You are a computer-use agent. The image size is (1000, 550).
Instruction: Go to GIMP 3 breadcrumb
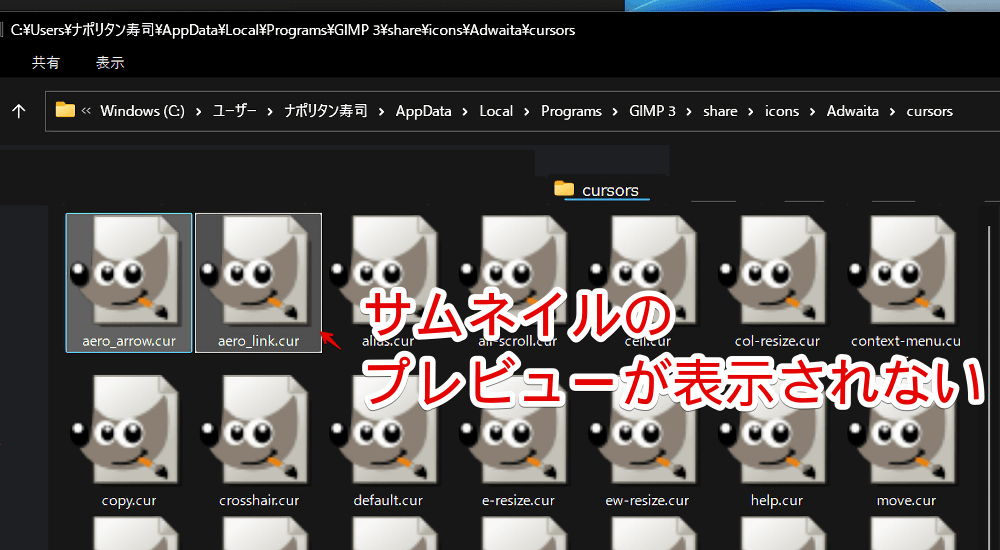click(x=652, y=111)
